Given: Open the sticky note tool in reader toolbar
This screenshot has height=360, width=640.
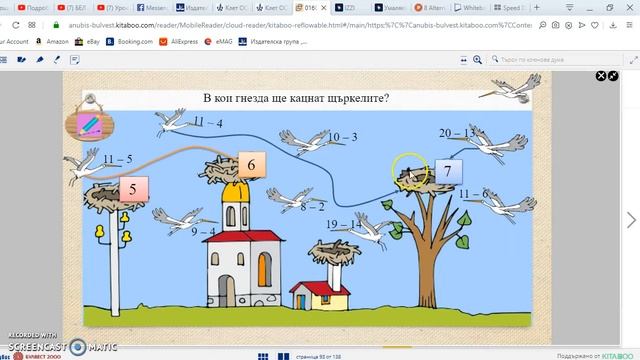Looking at the screenshot, I should tap(75, 60).
